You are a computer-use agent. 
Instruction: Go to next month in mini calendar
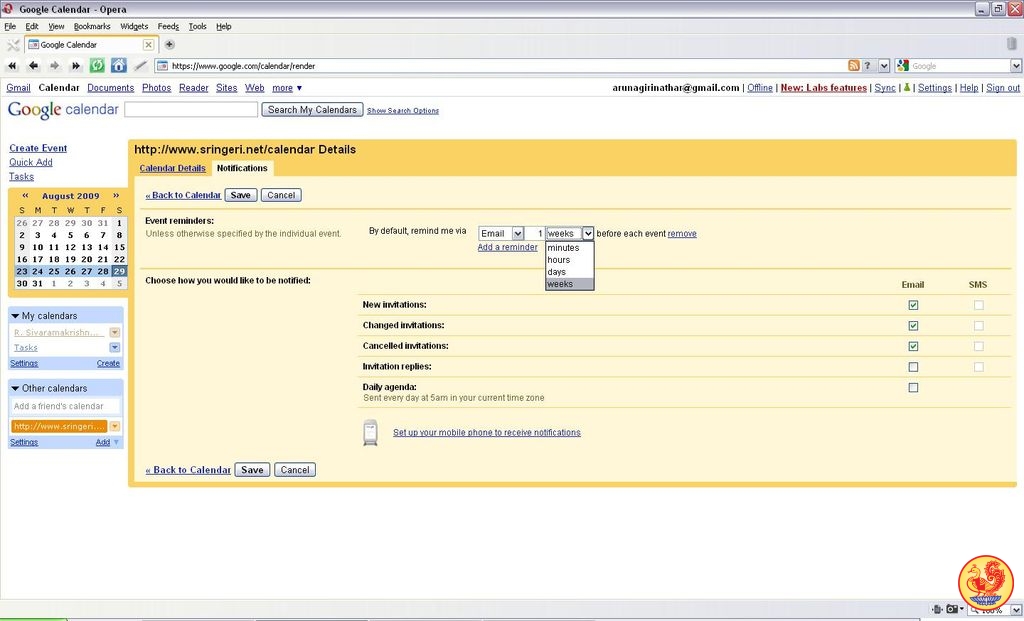116,195
